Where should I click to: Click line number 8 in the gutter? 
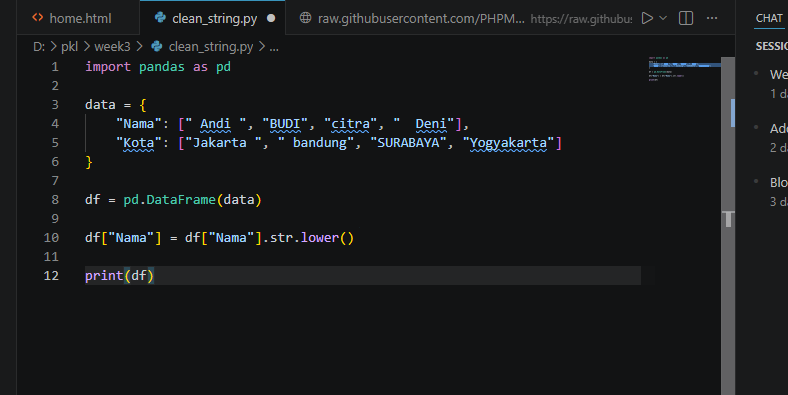coord(55,200)
